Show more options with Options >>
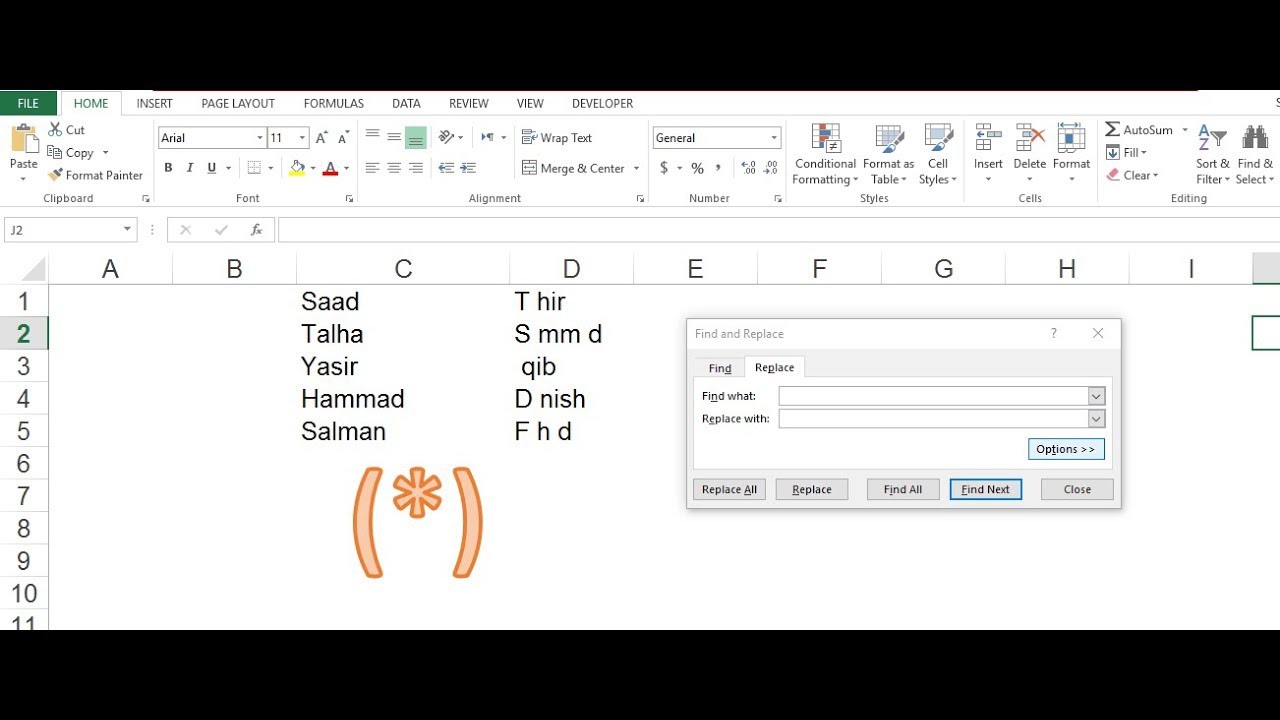 [x=1066, y=449]
